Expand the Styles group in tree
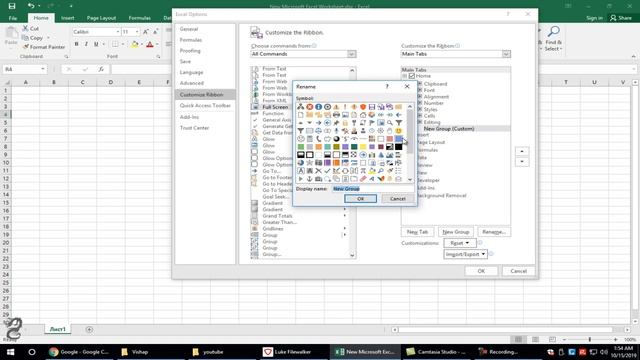 pyautogui.click(x=420, y=109)
